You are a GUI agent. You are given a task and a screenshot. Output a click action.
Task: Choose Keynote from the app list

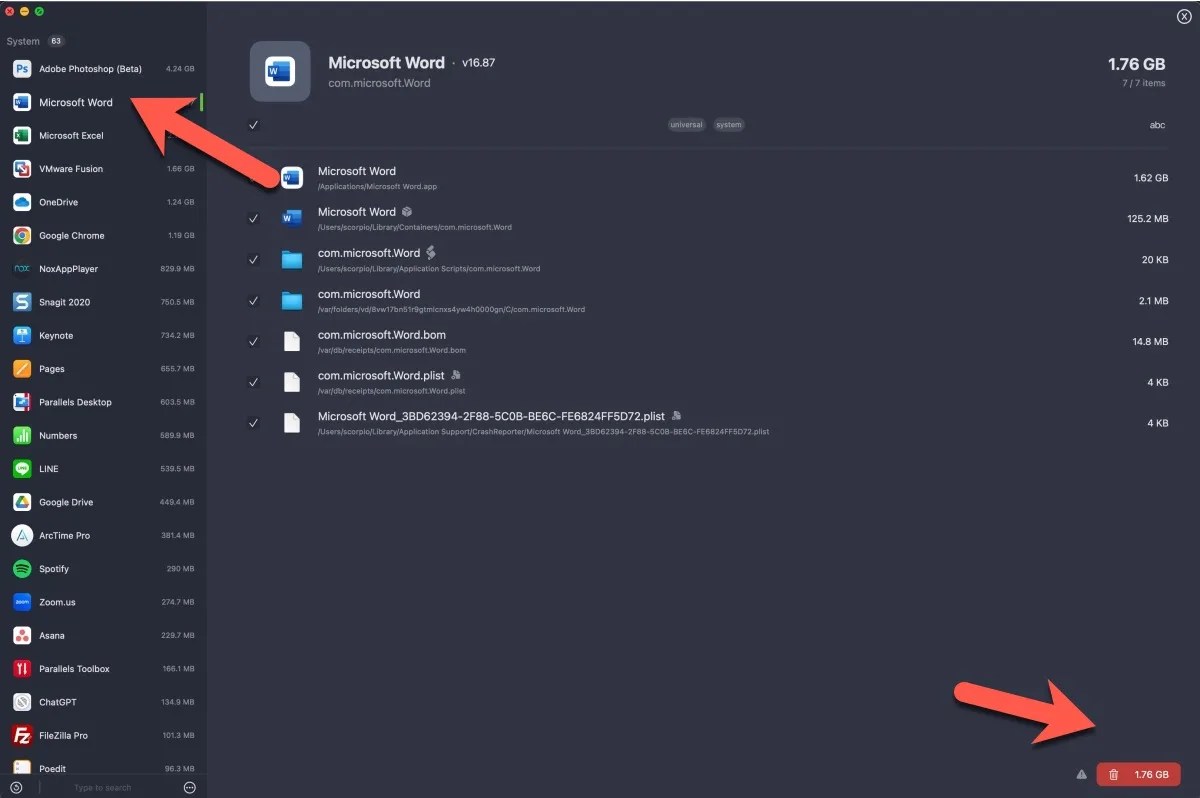coord(103,335)
